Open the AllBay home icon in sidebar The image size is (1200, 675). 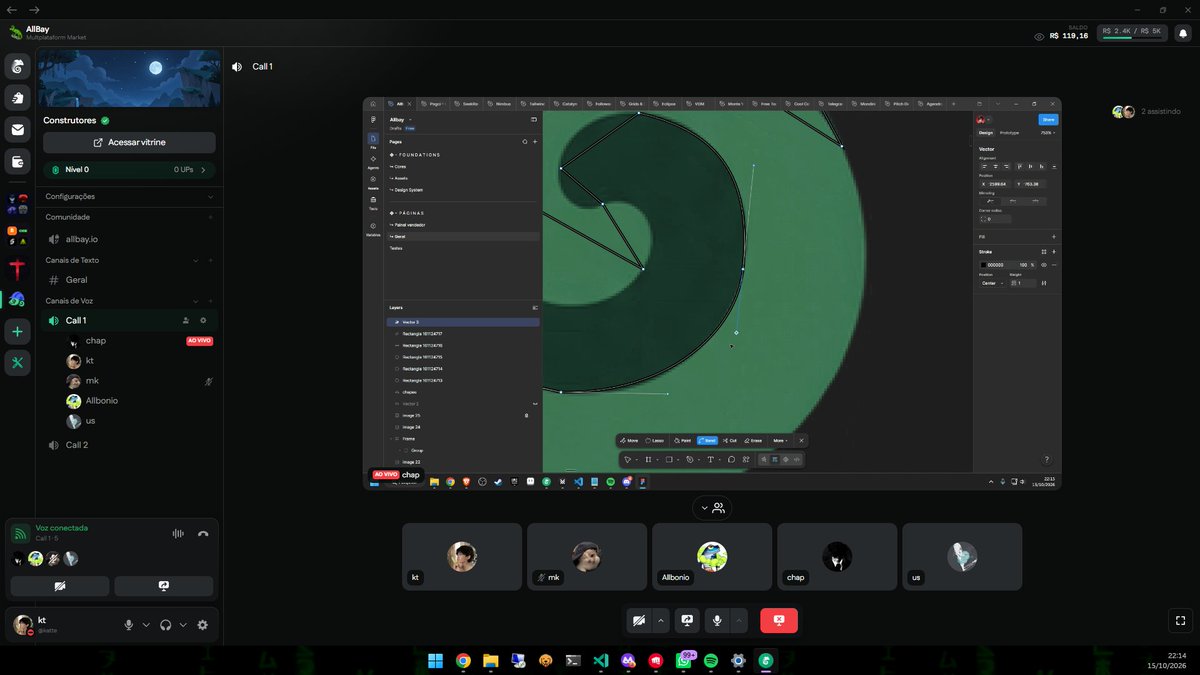tap(18, 66)
